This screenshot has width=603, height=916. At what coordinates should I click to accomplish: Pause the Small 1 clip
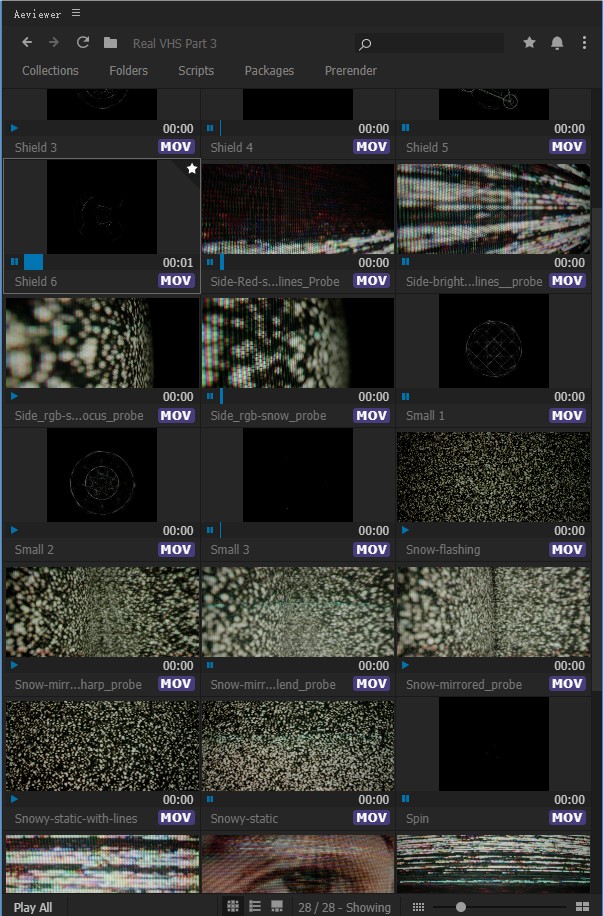click(x=406, y=396)
